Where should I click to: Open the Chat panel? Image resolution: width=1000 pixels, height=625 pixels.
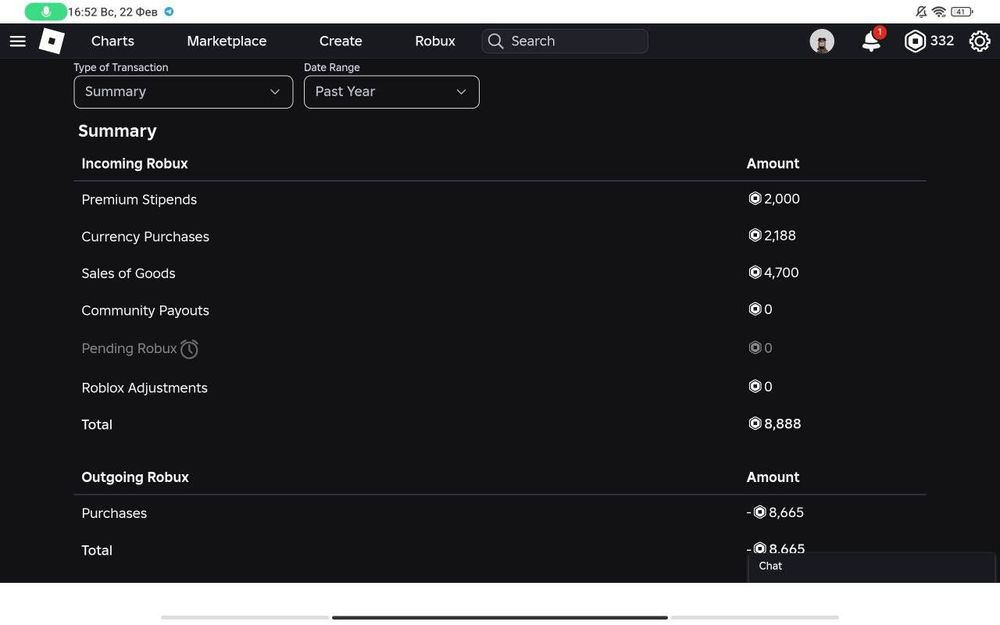pyautogui.click(x=871, y=567)
